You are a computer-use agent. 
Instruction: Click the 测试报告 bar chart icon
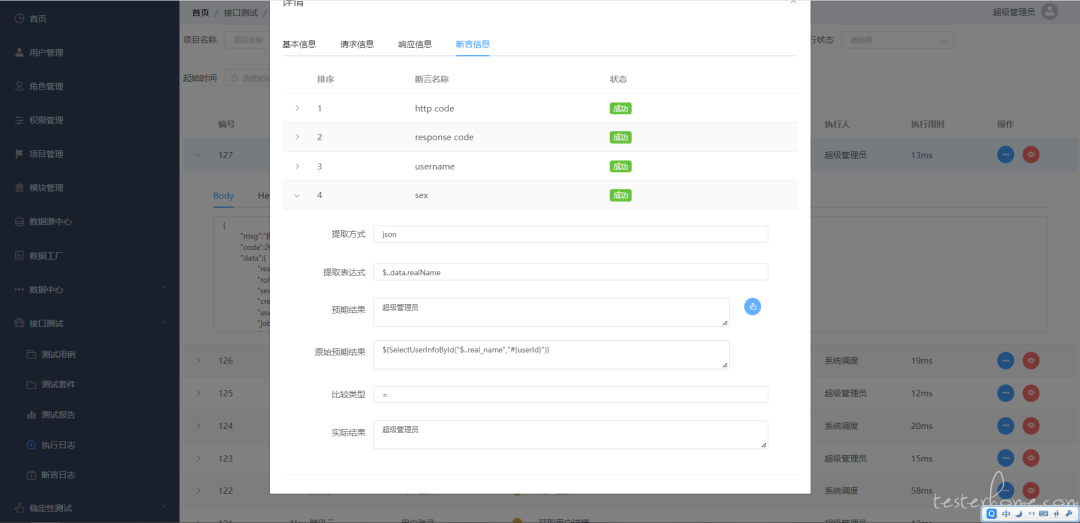pyautogui.click(x=31, y=415)
